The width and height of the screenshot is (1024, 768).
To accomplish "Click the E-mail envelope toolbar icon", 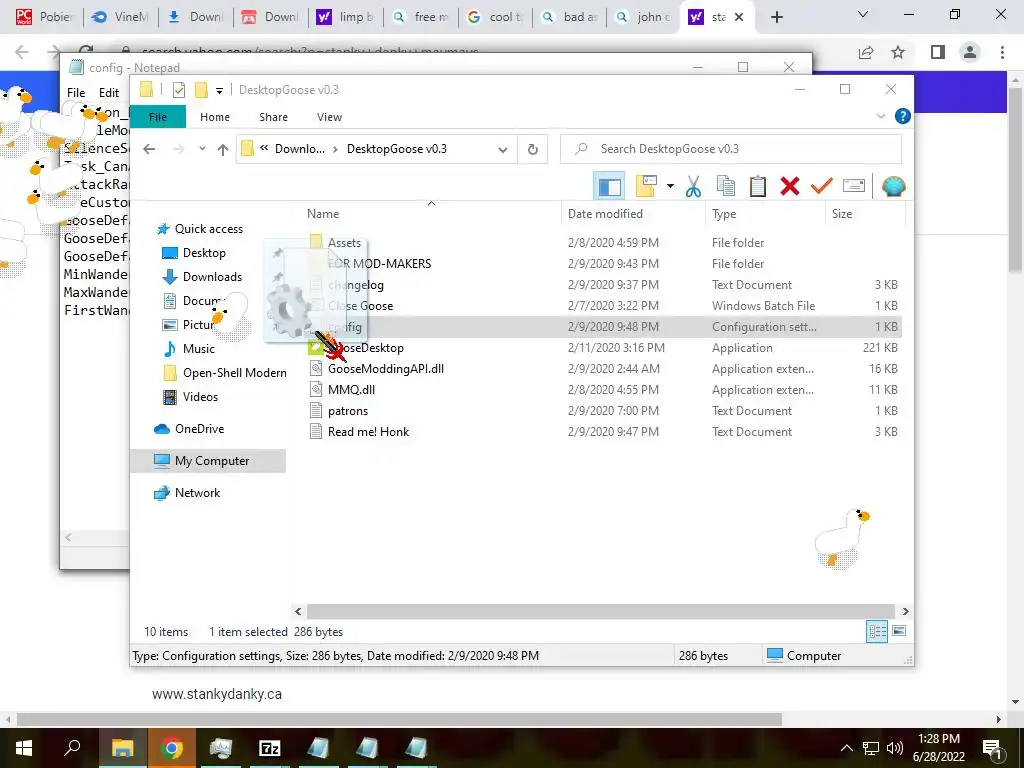I will [854, 186].
